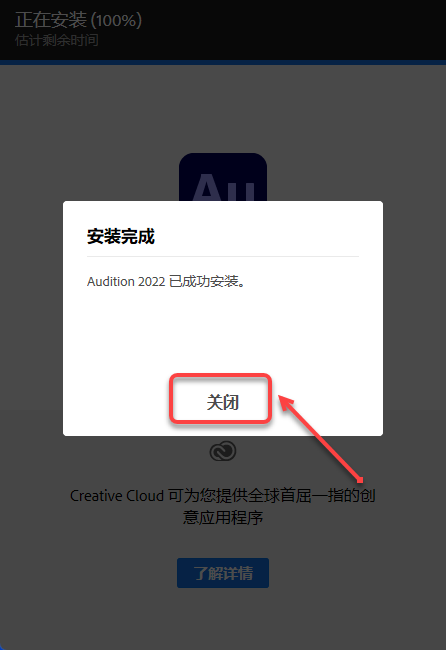The image size is (446, 650).
Task: Click the Creative Cloud logo icon
Action: tap(223, 451)
